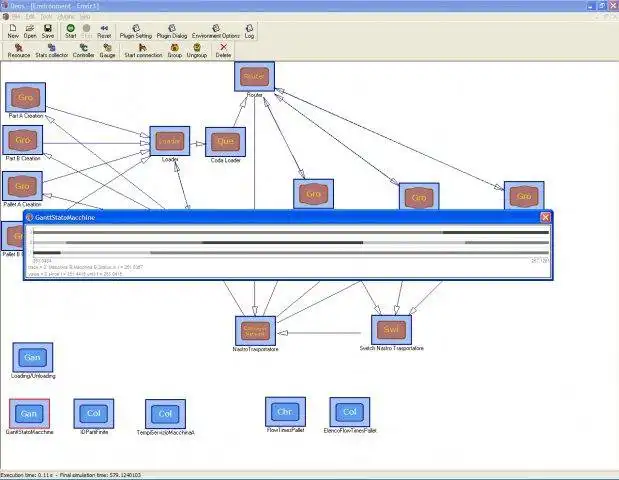
Task: Open the Edit menu
Action: (x=30, y=17)
